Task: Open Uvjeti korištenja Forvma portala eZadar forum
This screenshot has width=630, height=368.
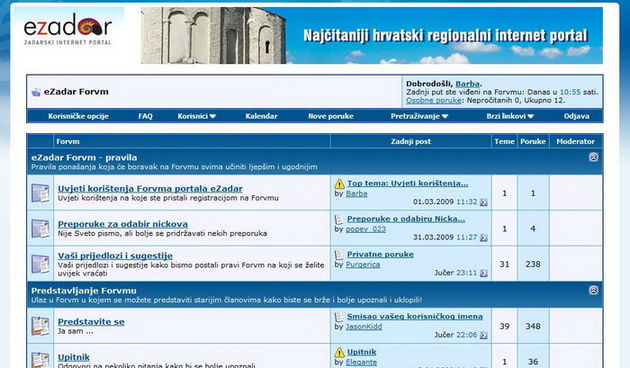Action: (150, 188)
